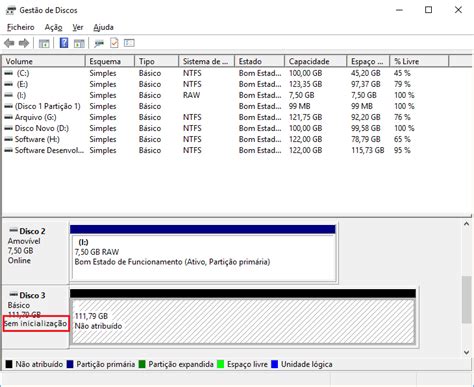The height and width of the screenshot is (387, 474).
Task: Click the disk pane scroll down arrow
Action: click(466, 352)
